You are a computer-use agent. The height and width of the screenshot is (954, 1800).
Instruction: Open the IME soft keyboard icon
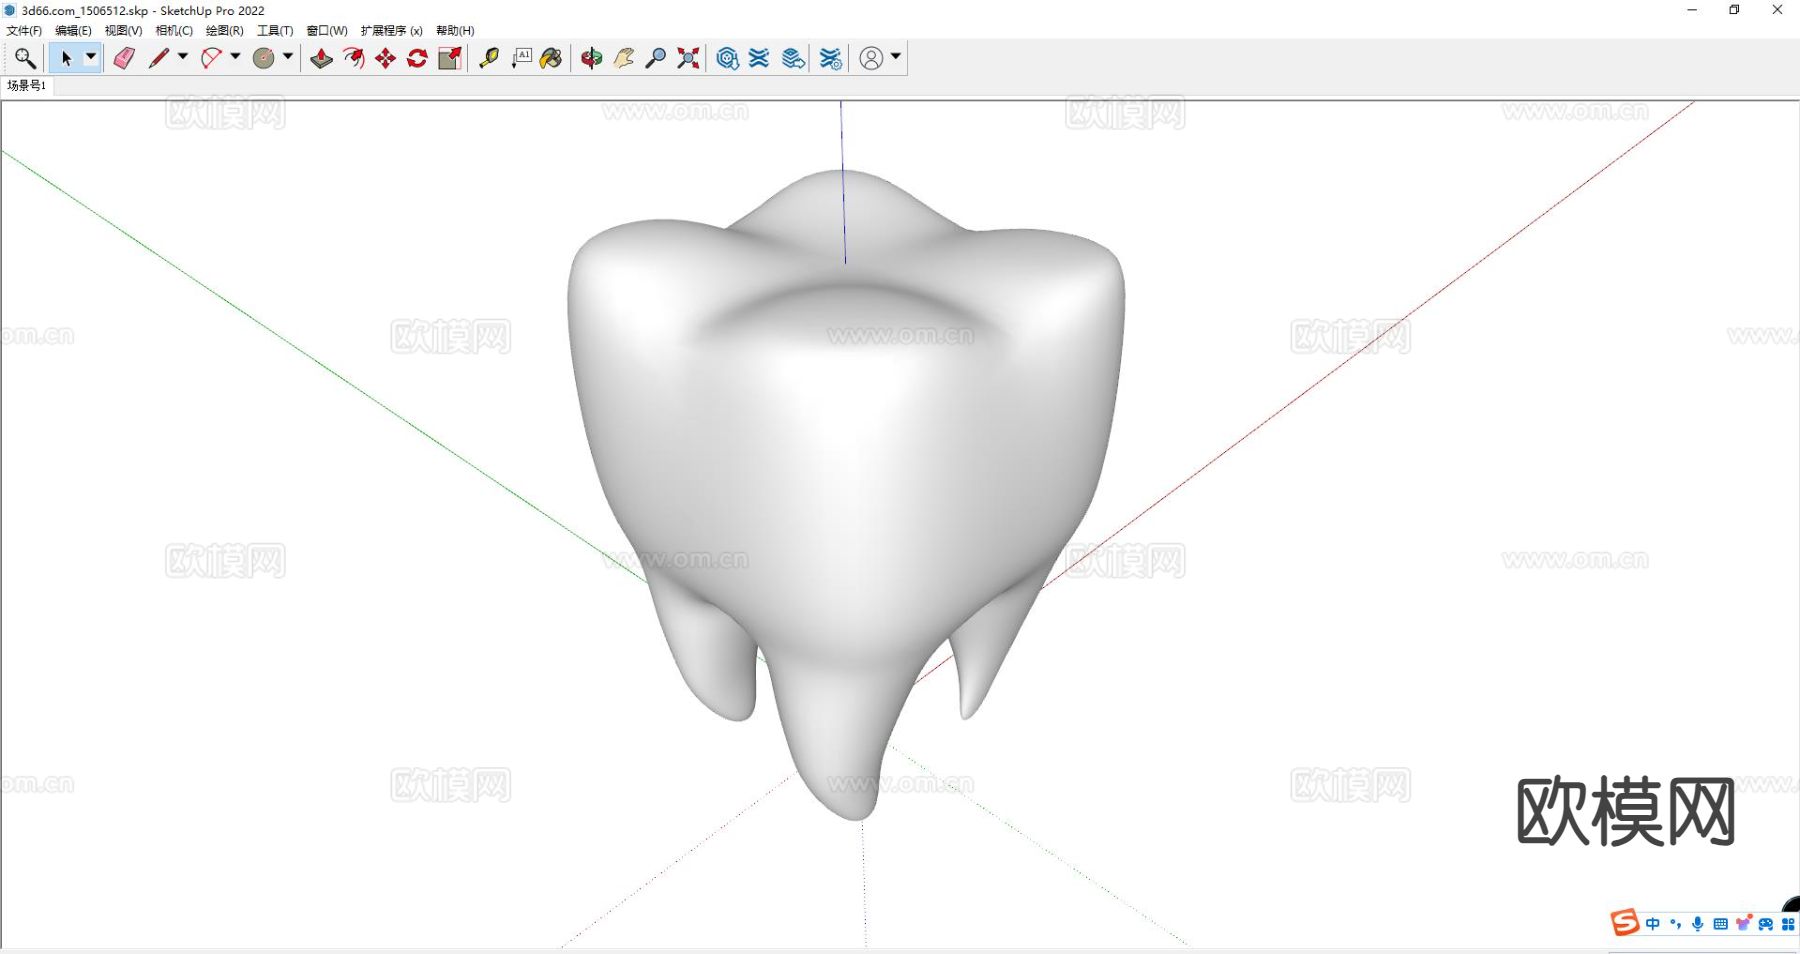point(1720,924)
